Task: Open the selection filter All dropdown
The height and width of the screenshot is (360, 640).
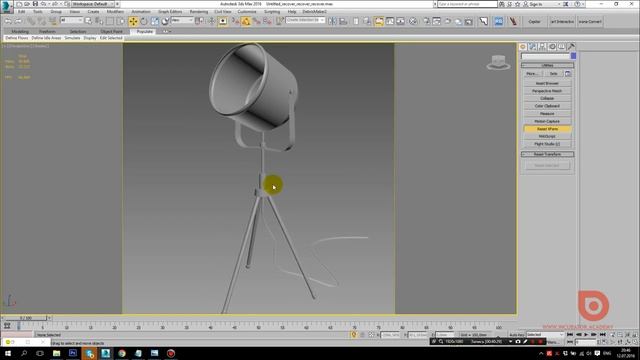Action: click(71, 20)
